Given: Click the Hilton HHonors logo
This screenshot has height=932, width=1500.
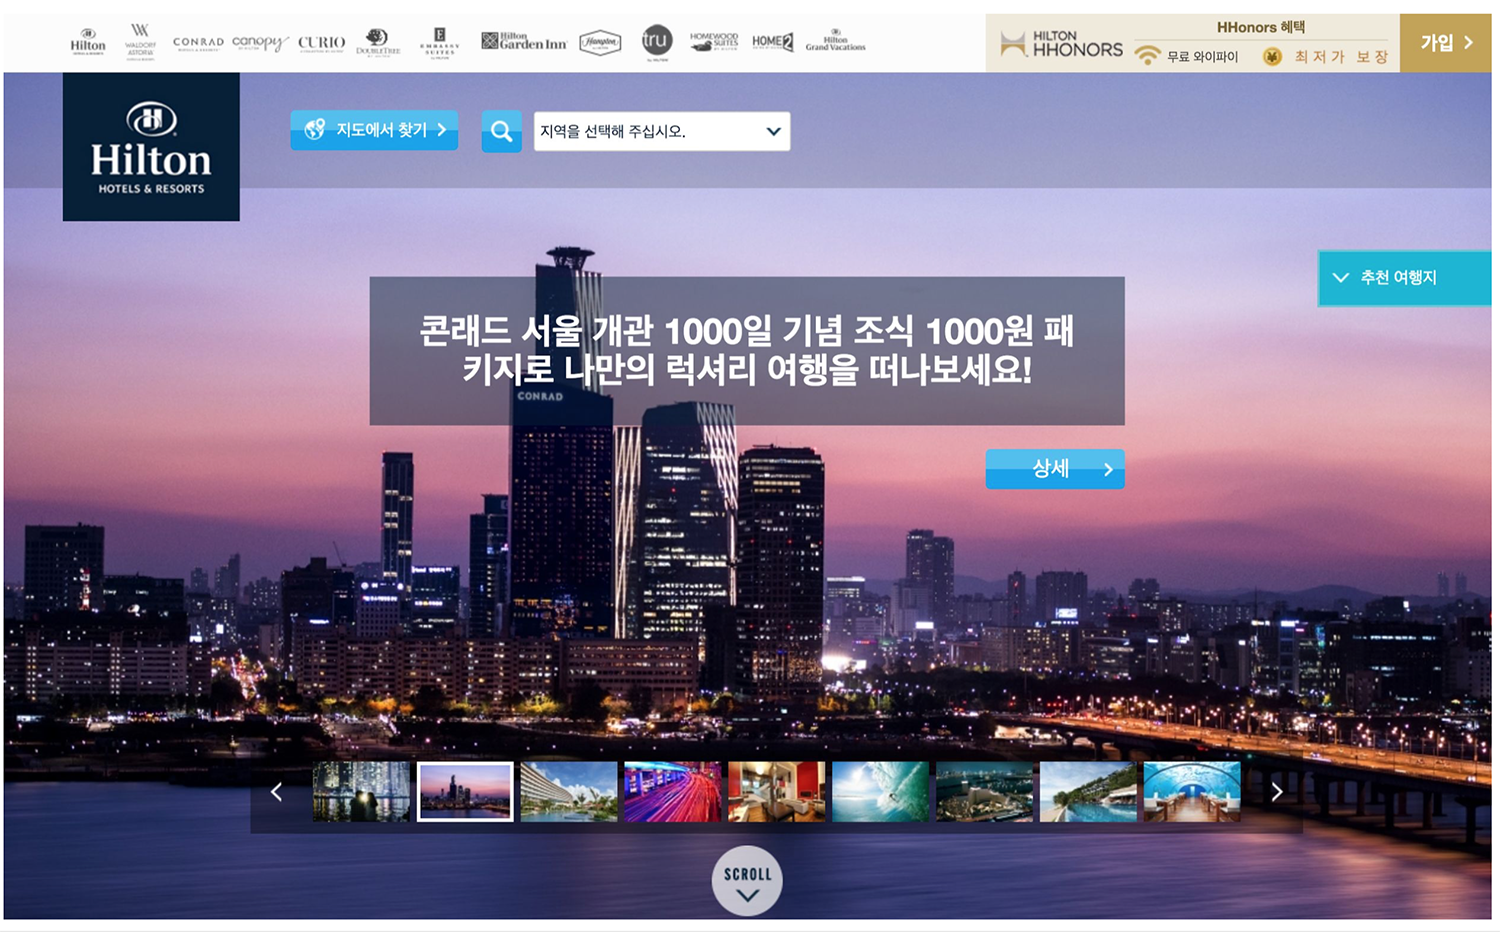Looking at the screenshot, I should point(1061,43).
